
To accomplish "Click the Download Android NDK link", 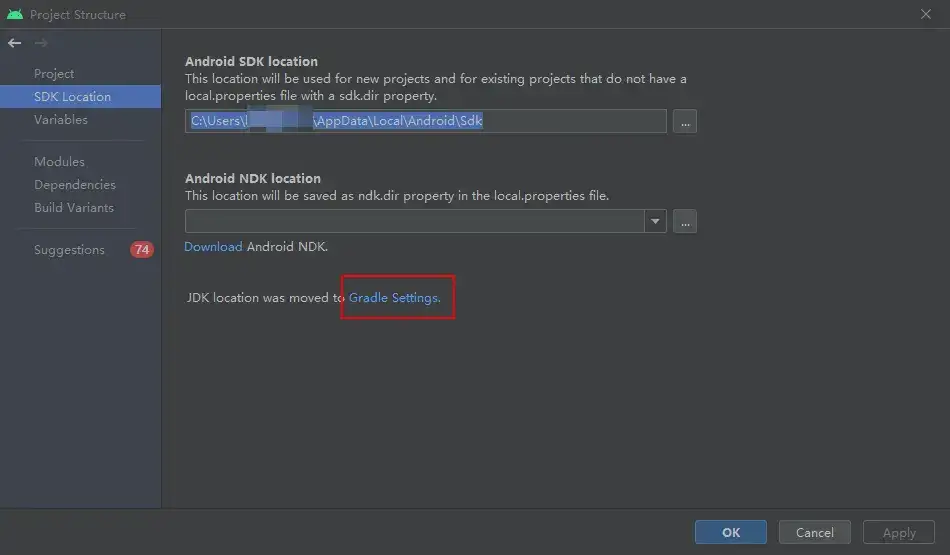I will (213, 247).
